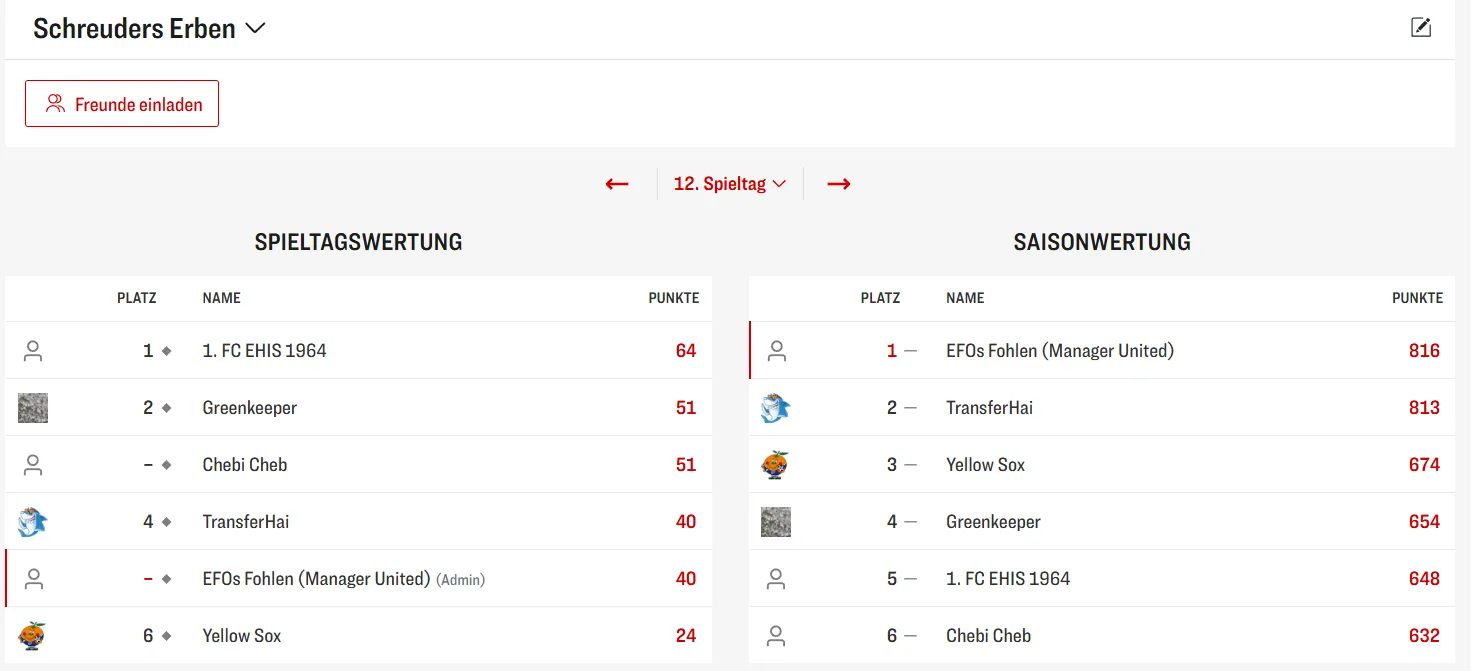1472x671 pixels.
Task: Open EFOs Fohlen team in Saisonwertung
Action: click(1059, 351)
